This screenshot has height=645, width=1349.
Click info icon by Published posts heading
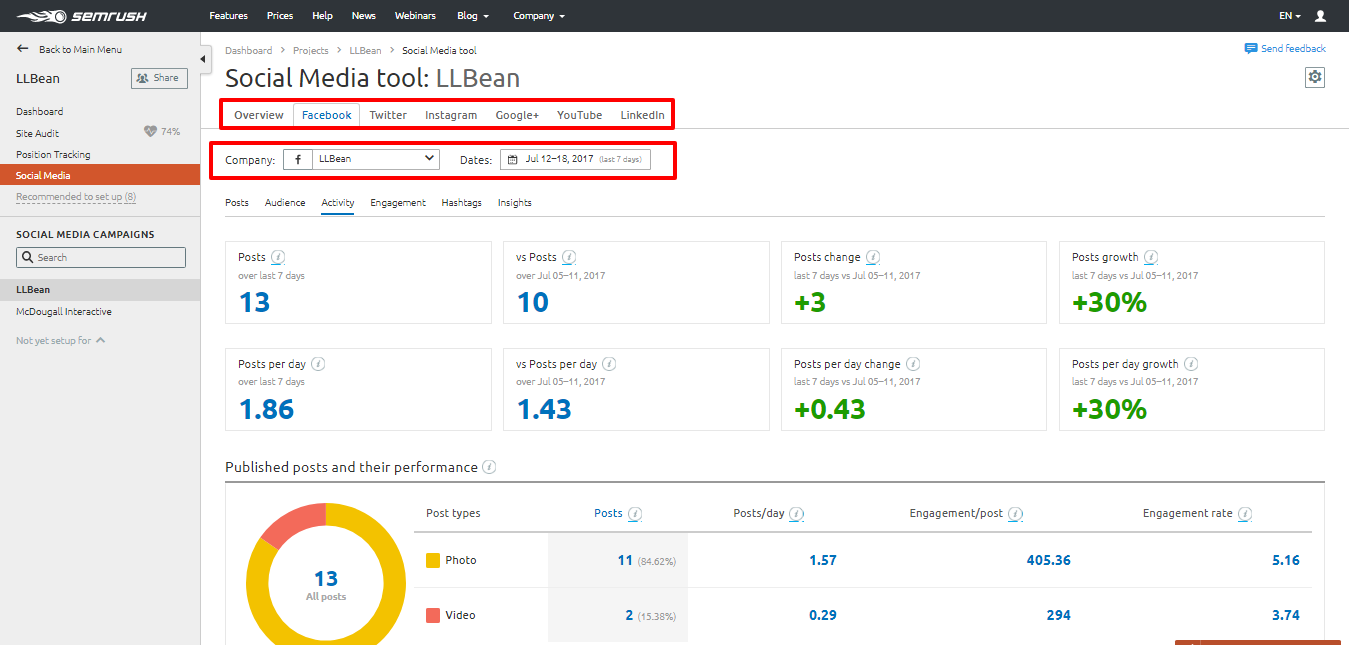489,467
